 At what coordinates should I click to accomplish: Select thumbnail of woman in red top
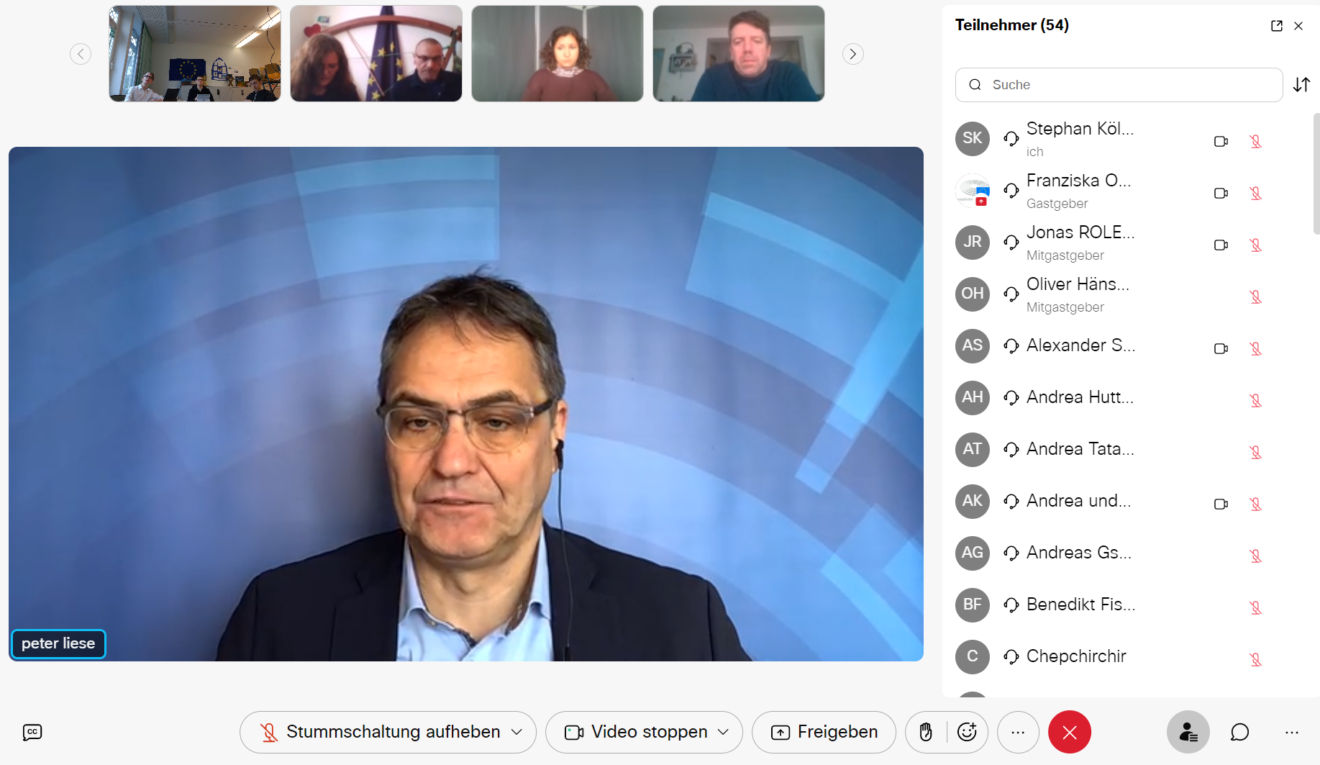557,54
